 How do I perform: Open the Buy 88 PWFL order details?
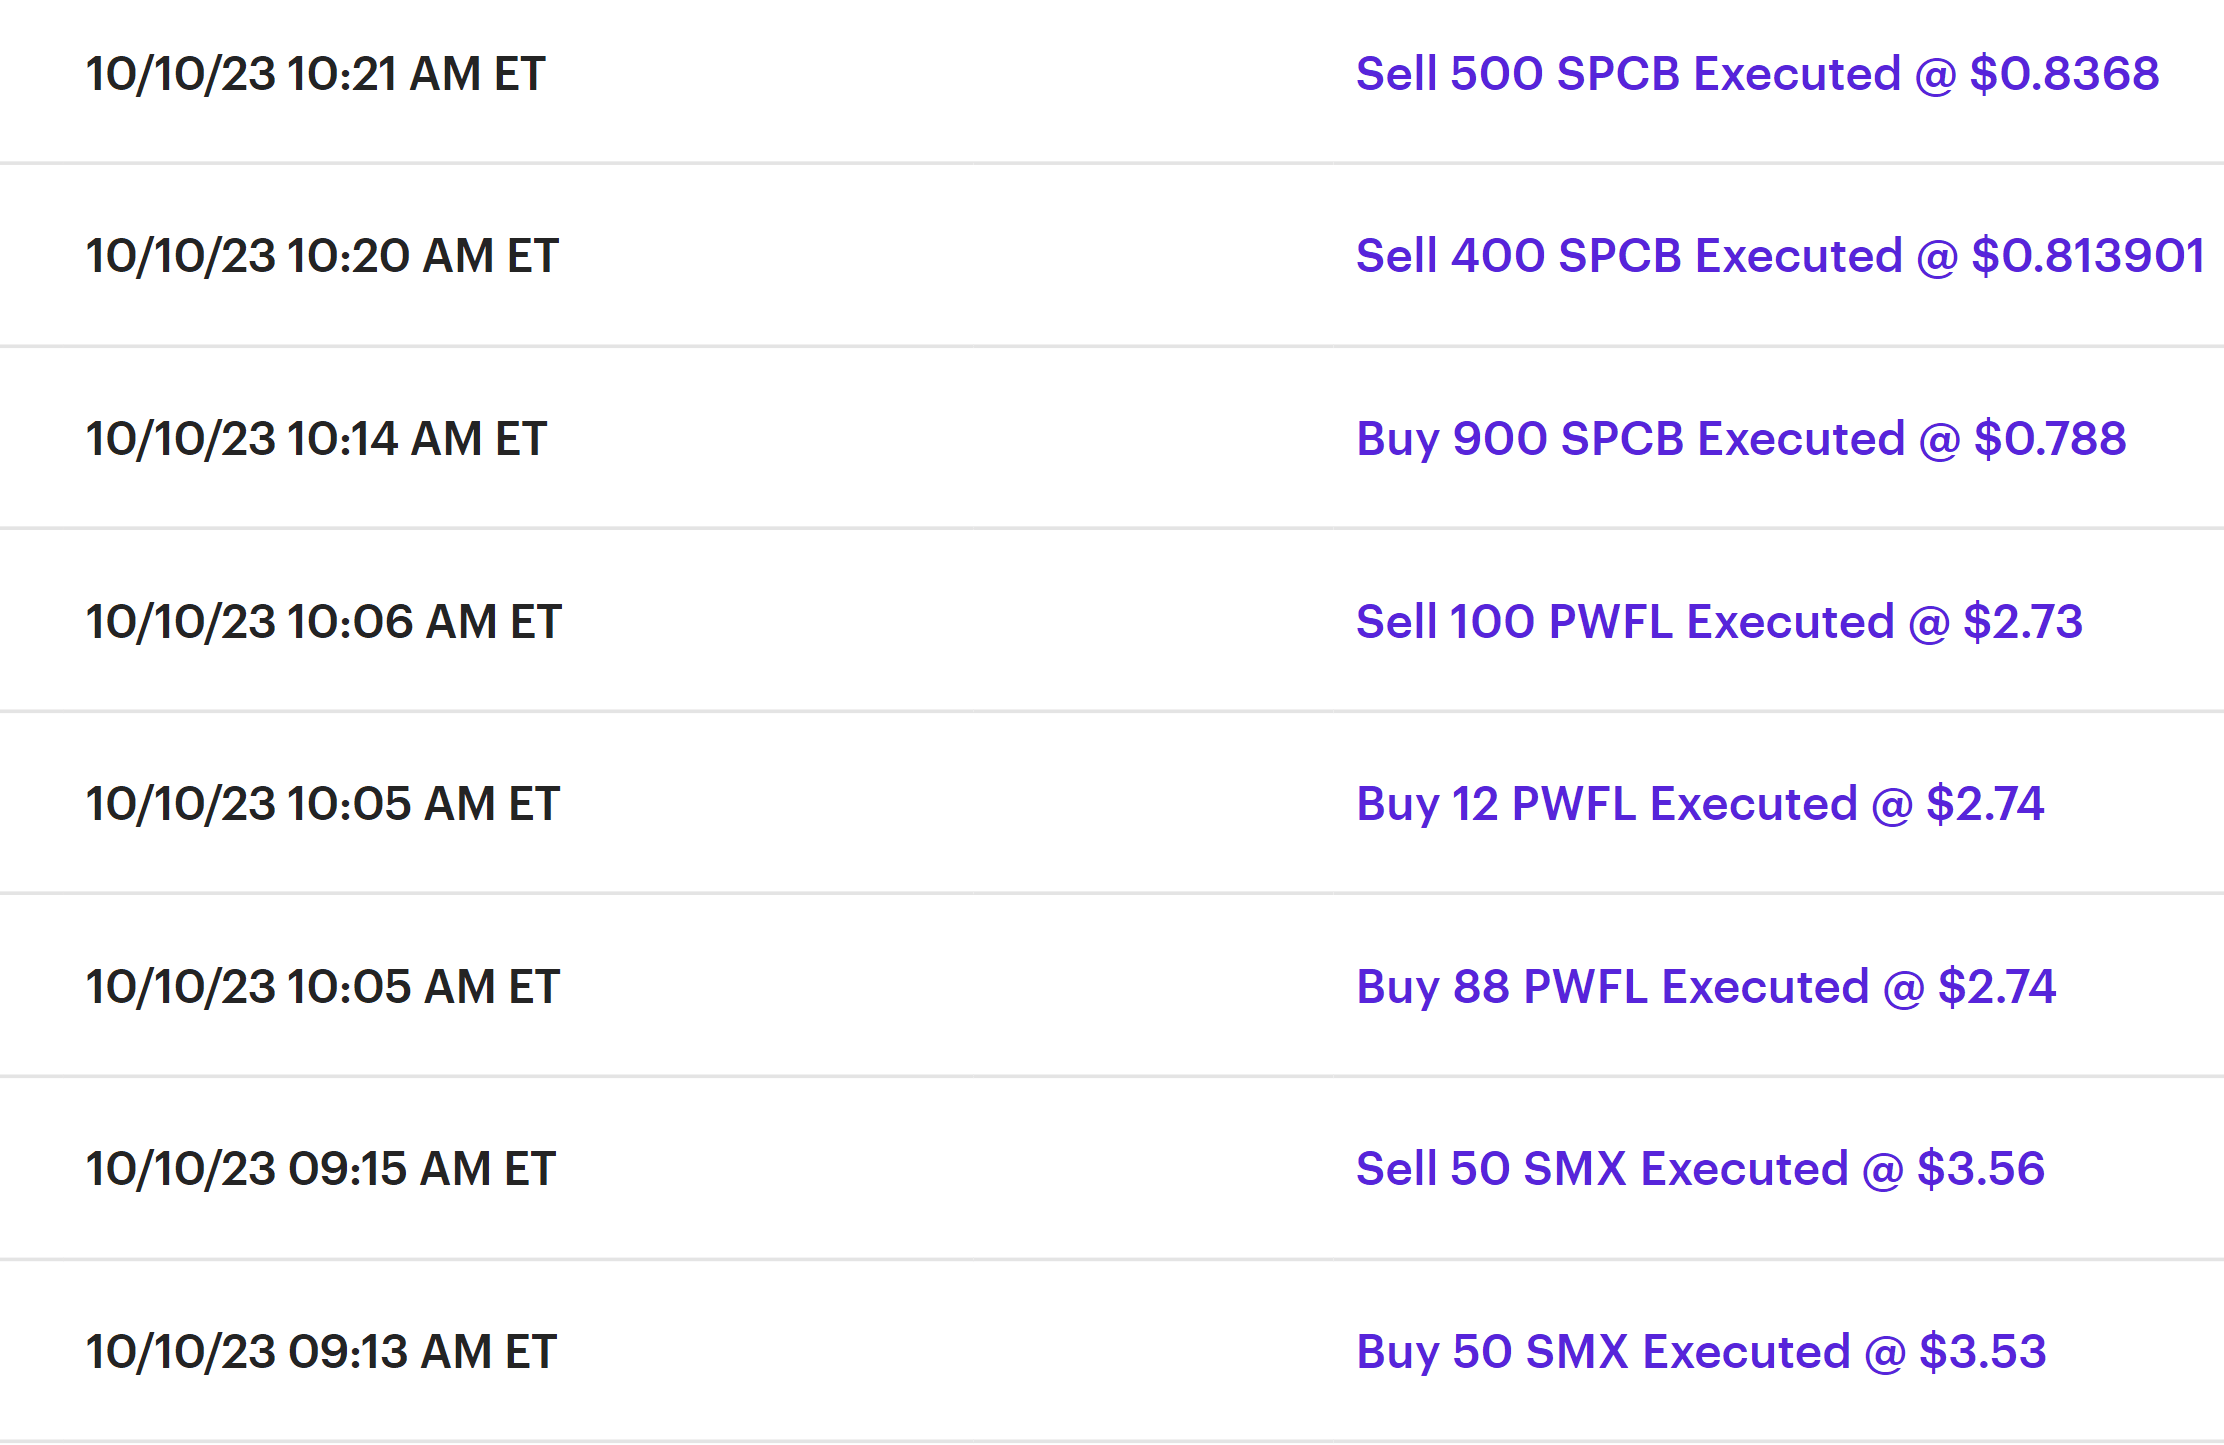coord(1705,987)
